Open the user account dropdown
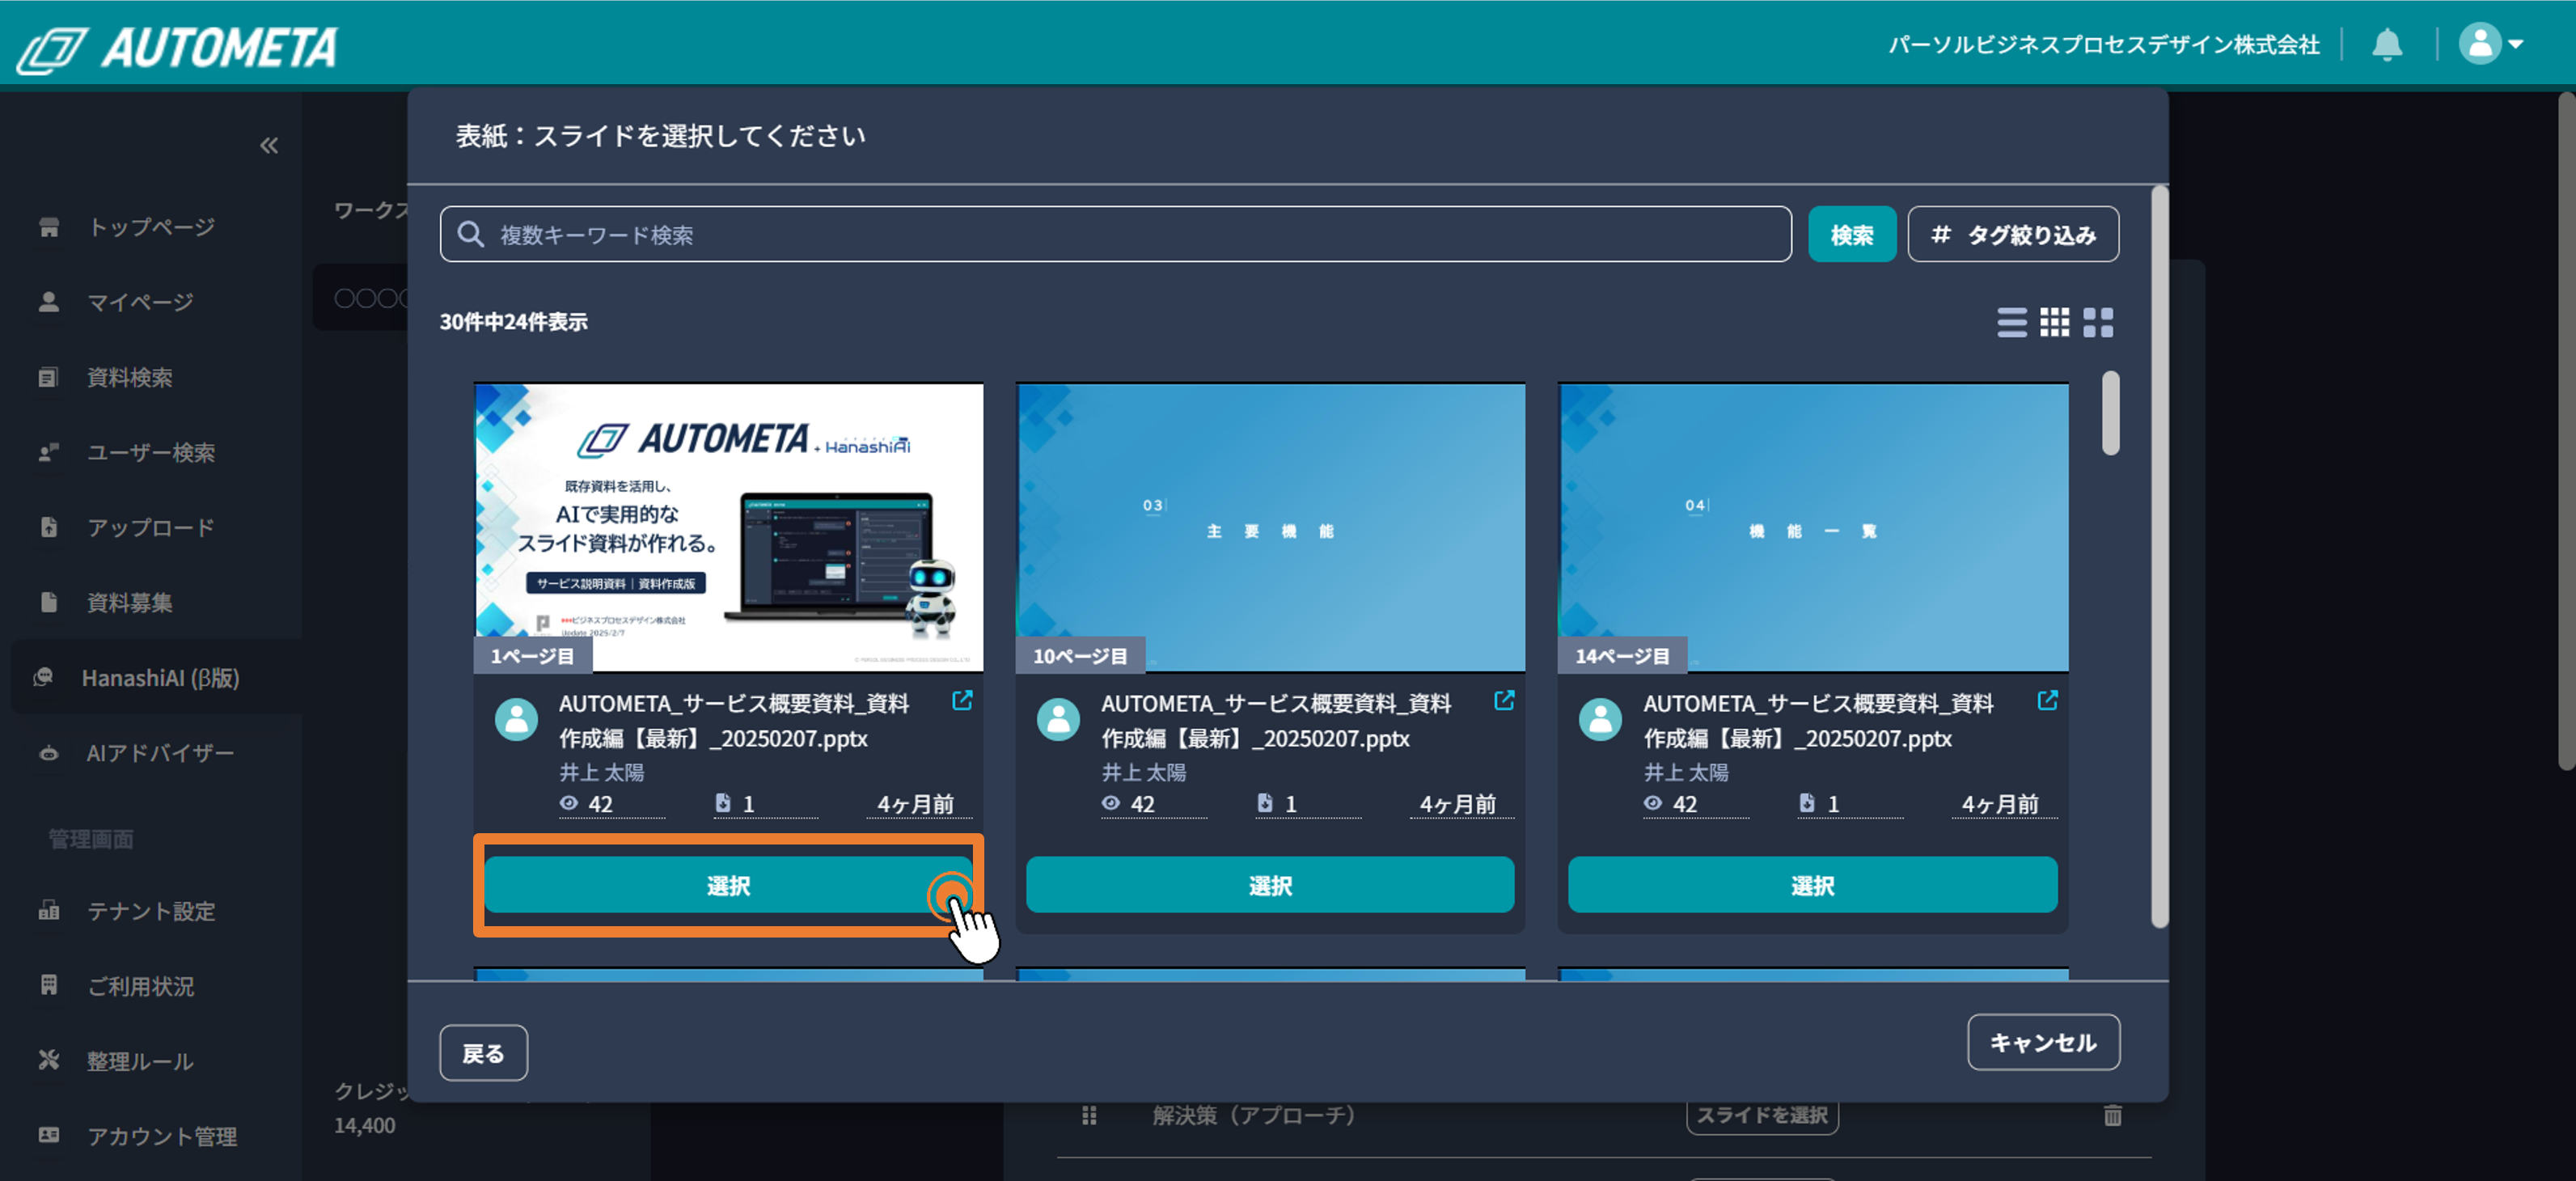Screen dimensions: 2576x1181 pyautogui.click(x=2490, y=45)
